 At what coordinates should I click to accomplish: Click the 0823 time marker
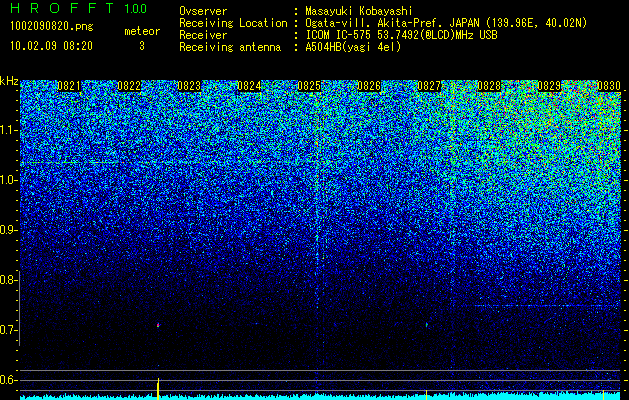pyautogui.click(x=189, y=86)
